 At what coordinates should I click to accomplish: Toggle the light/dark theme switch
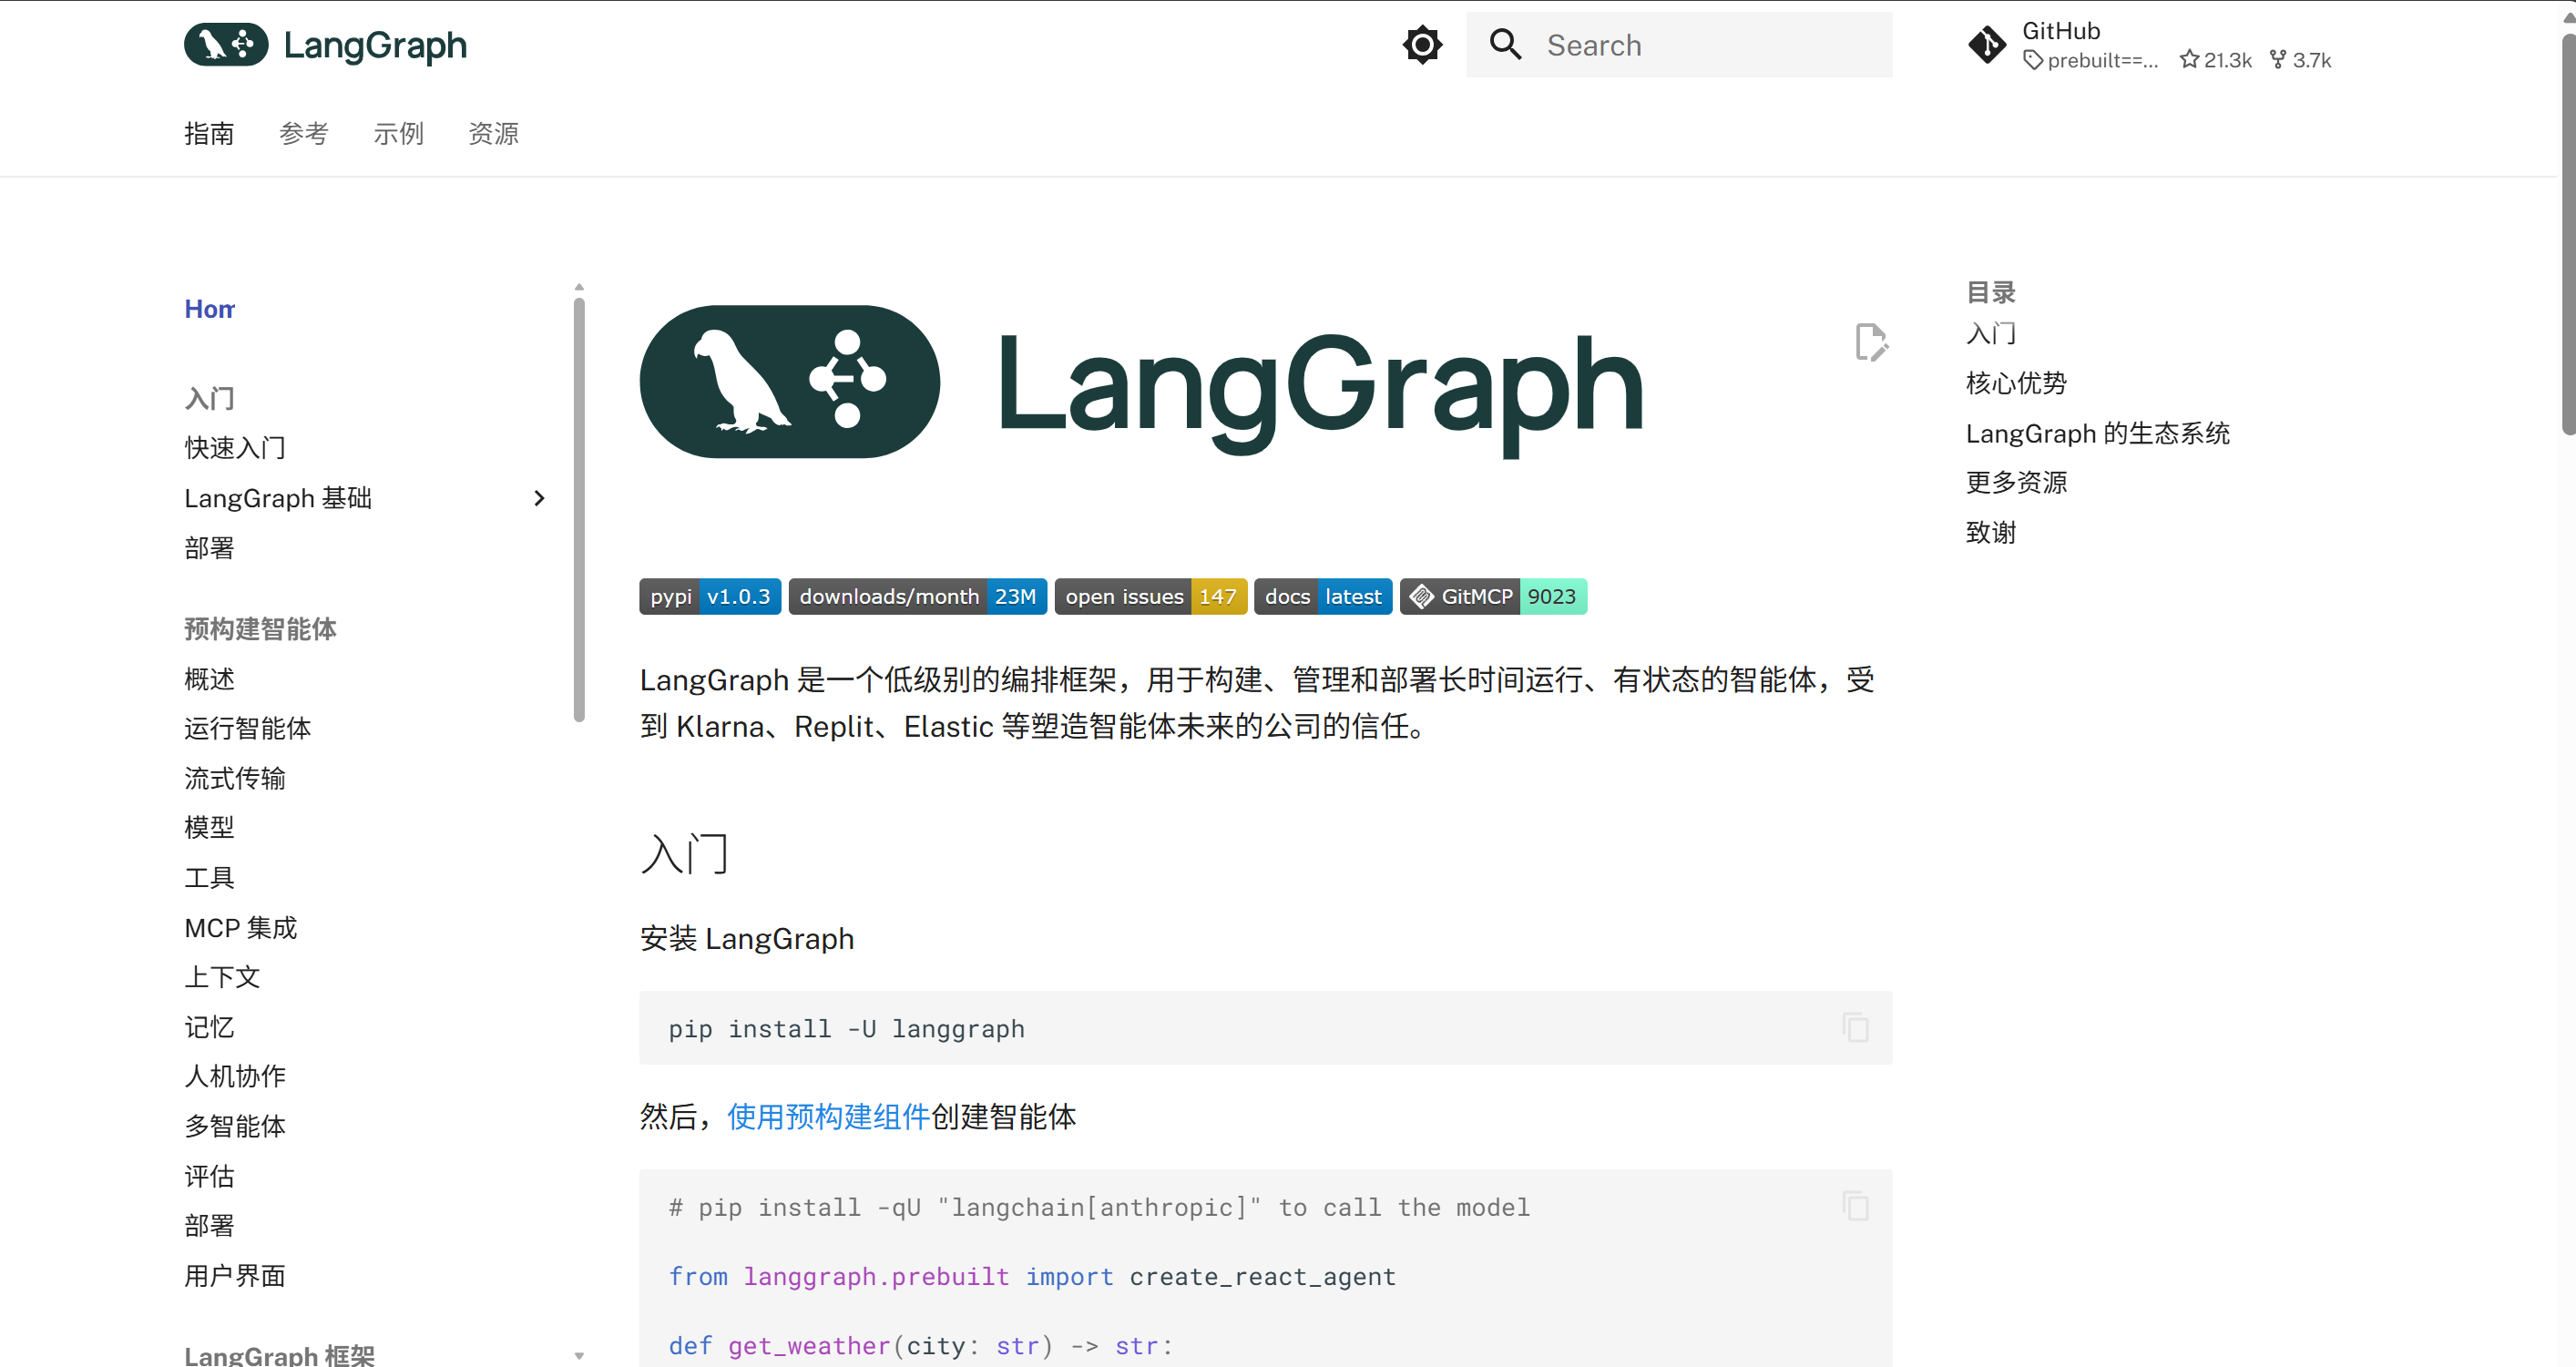1421,45
